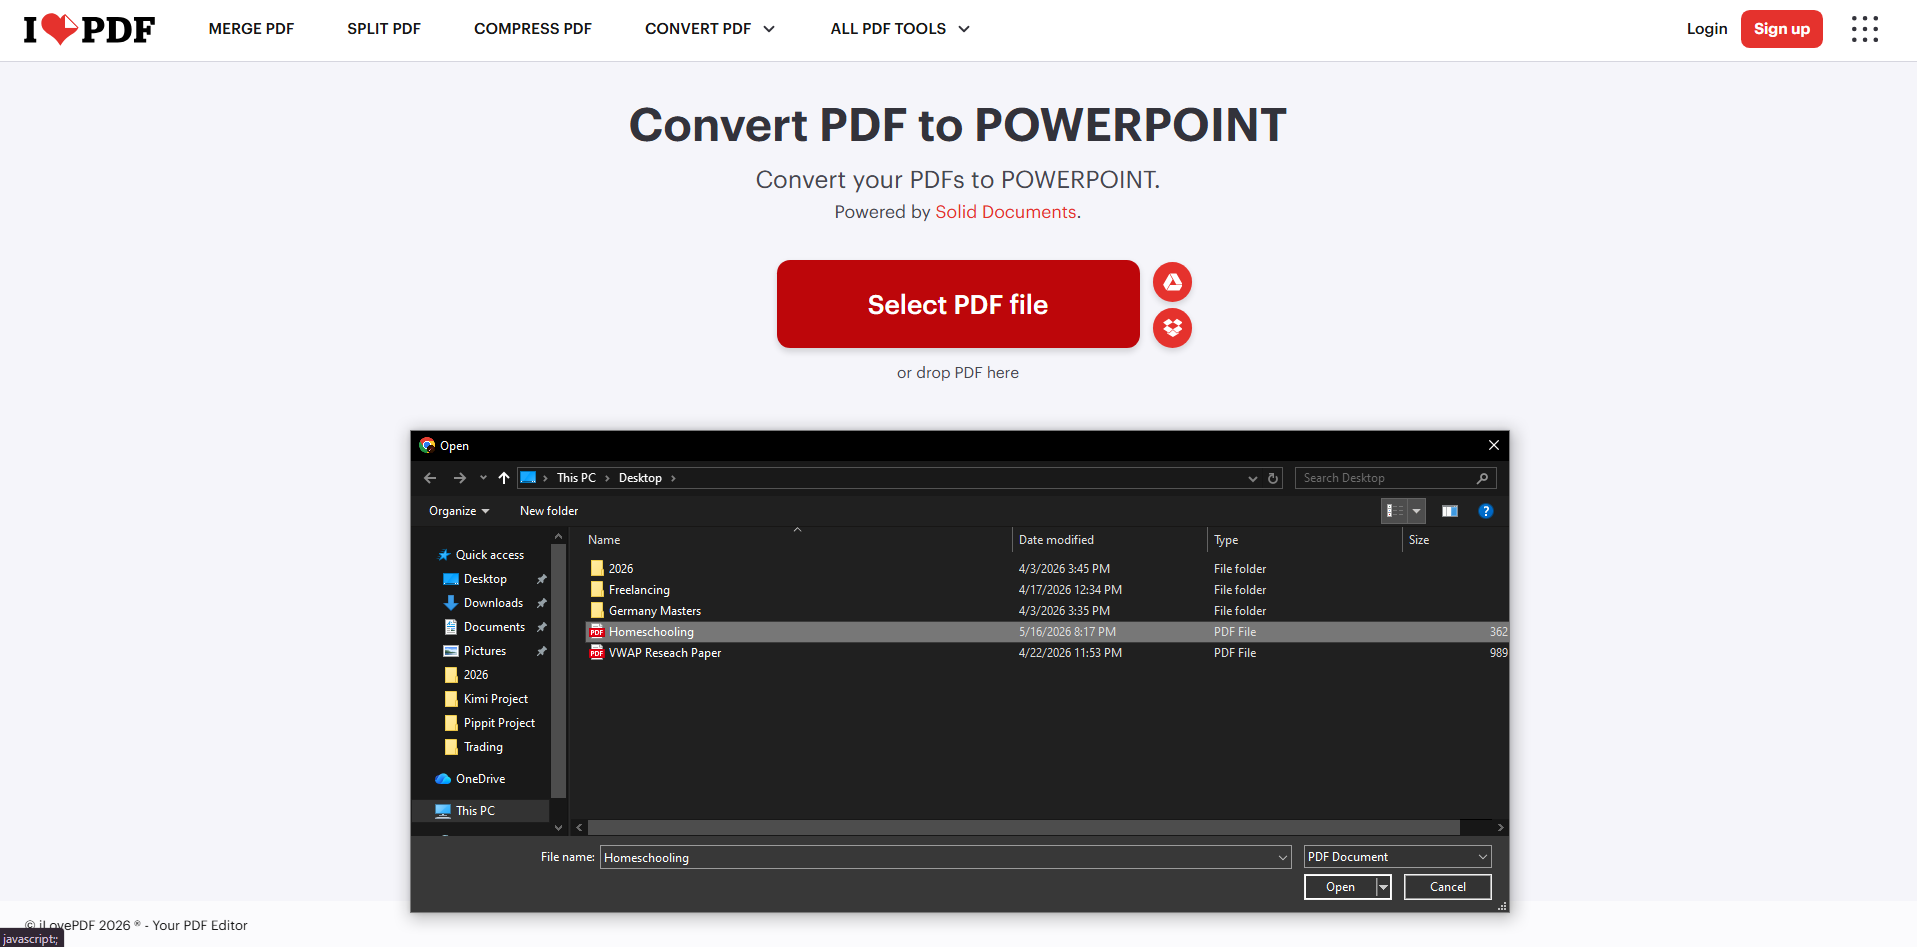1917x947 pixels.
Task: Go up one folder level
Action: [504, 478]
